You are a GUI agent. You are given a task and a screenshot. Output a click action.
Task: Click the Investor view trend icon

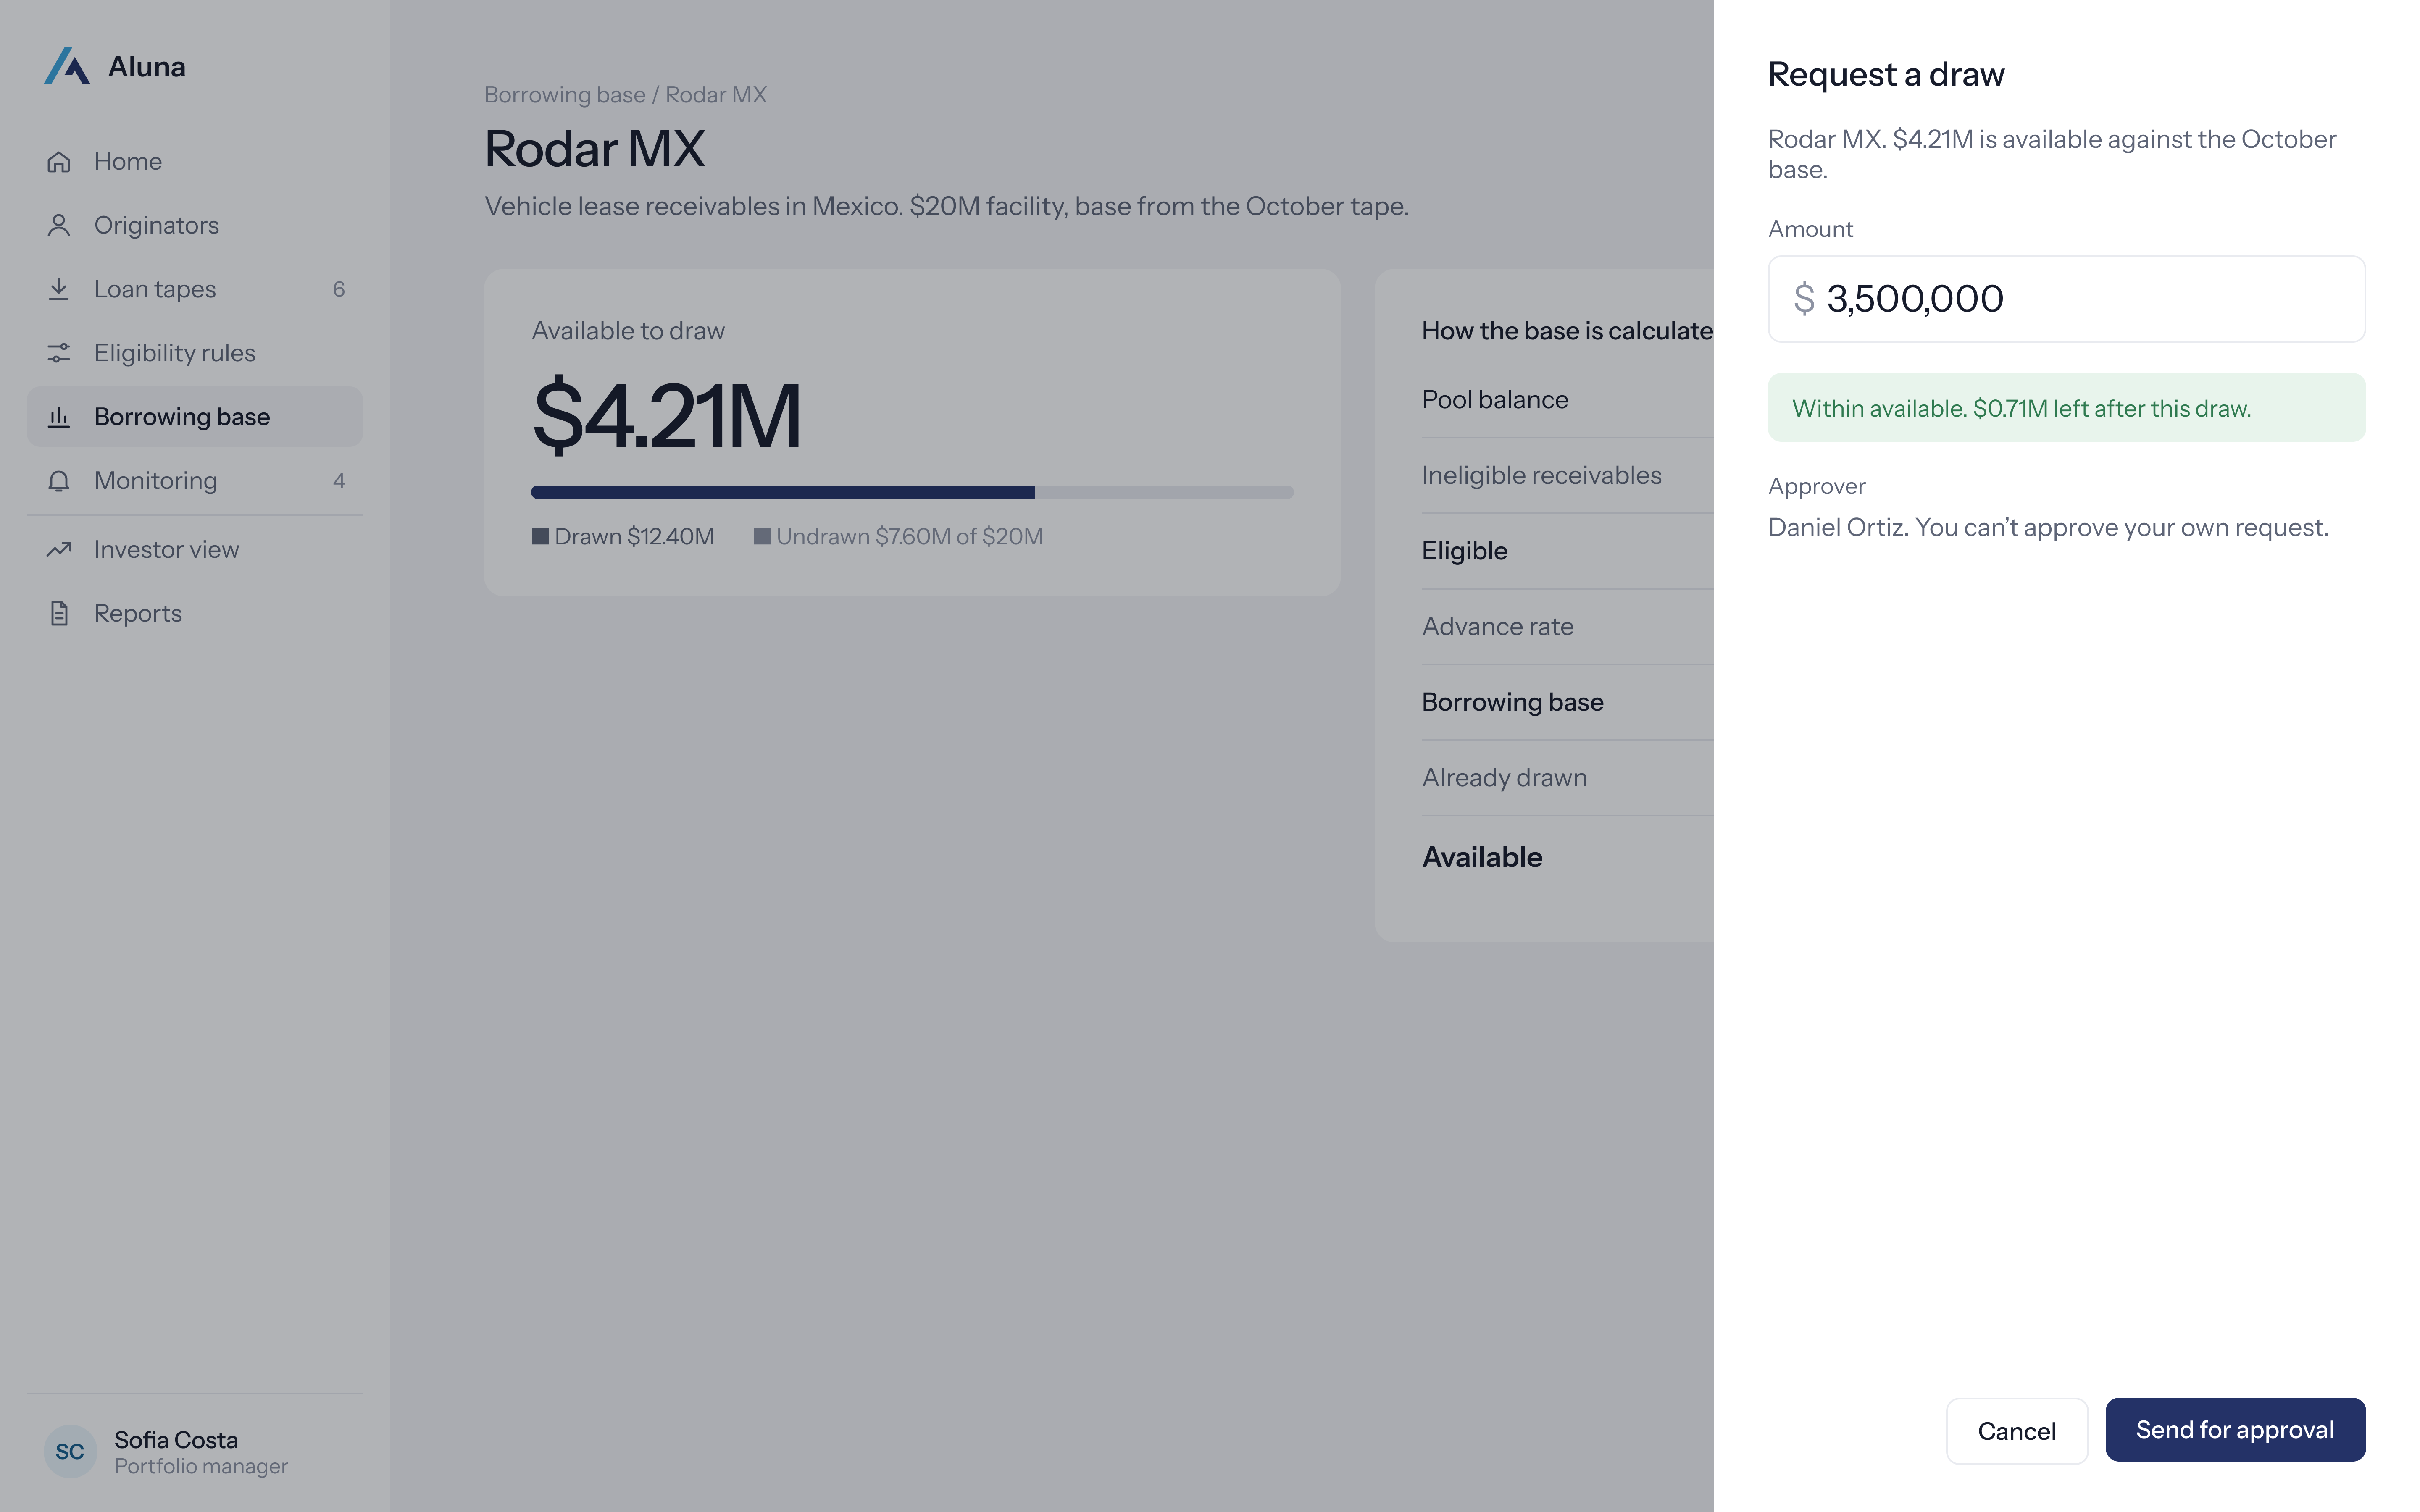(x=59, y=549)
